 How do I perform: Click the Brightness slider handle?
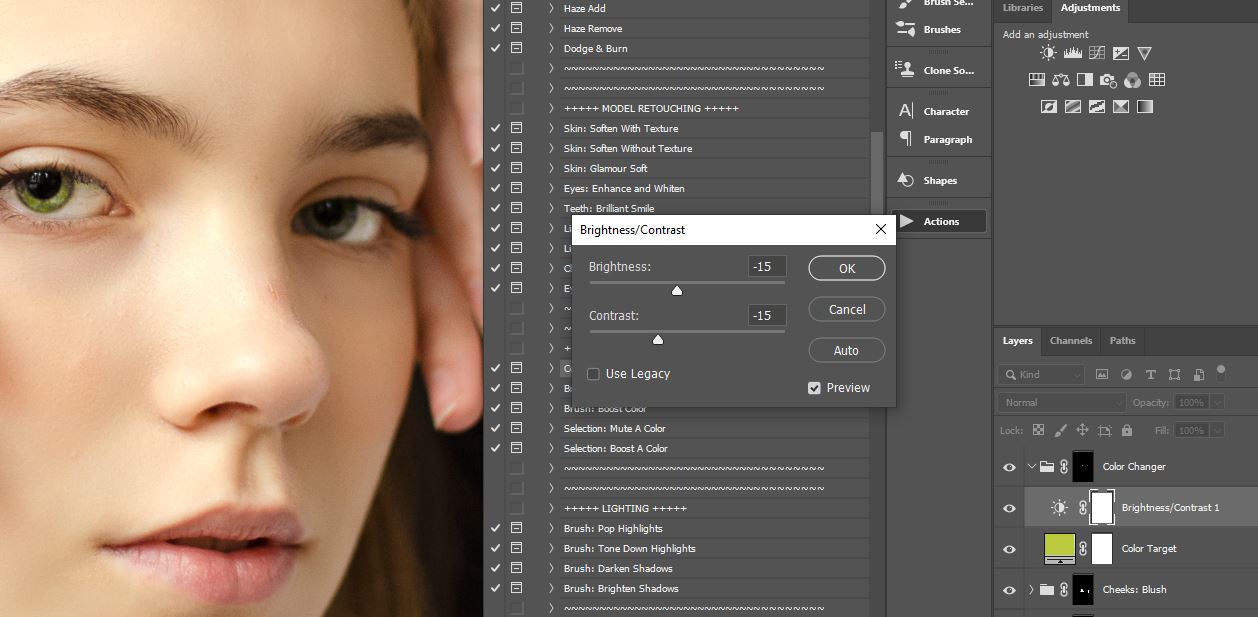(x=677, y=291)
